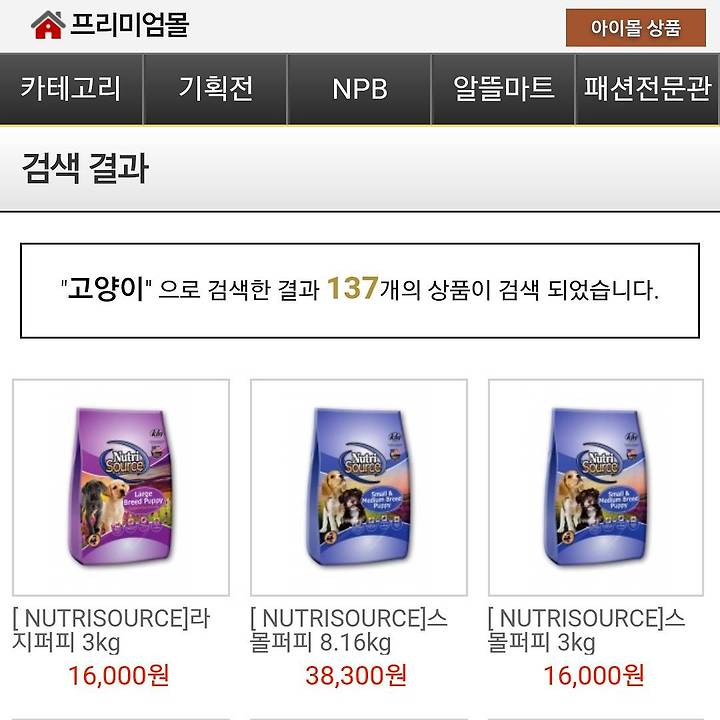Click the red house home icon
This screenshot has width=720, height=720.
48,25
